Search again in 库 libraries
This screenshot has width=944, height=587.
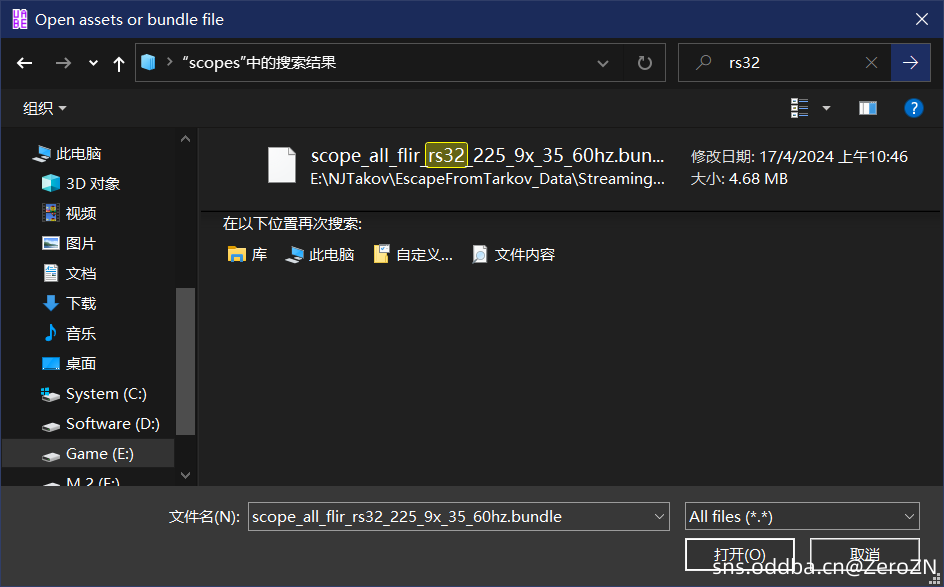pyautogui.click(x=248, y=255)
